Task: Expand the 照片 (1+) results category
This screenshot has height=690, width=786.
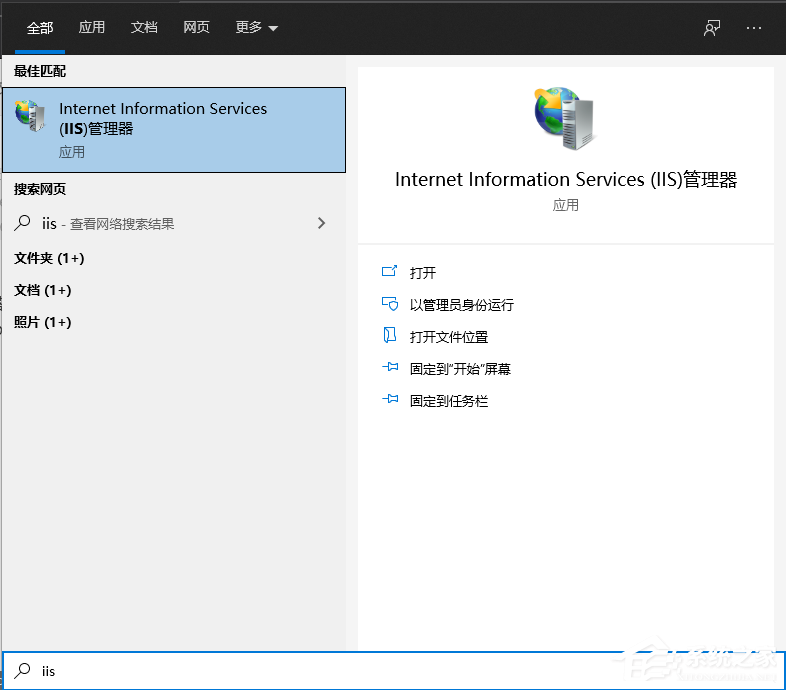Action: 42,322
